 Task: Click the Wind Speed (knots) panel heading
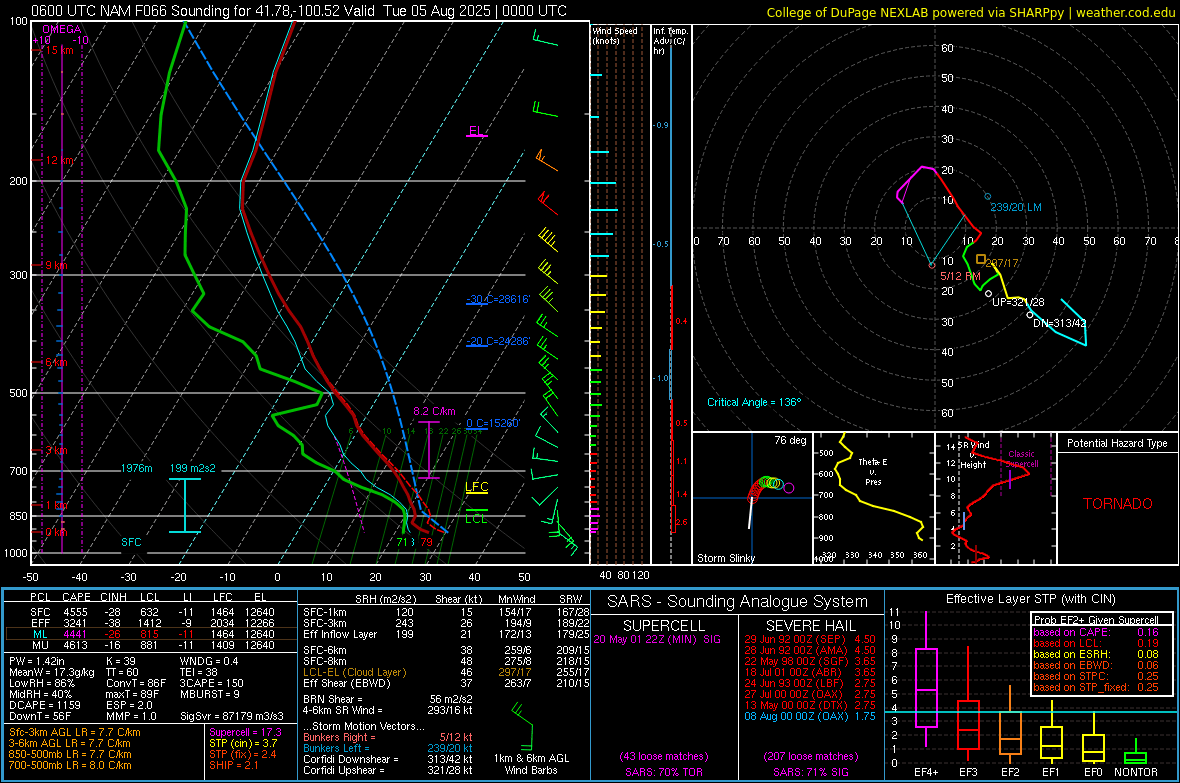pos(615,35)
